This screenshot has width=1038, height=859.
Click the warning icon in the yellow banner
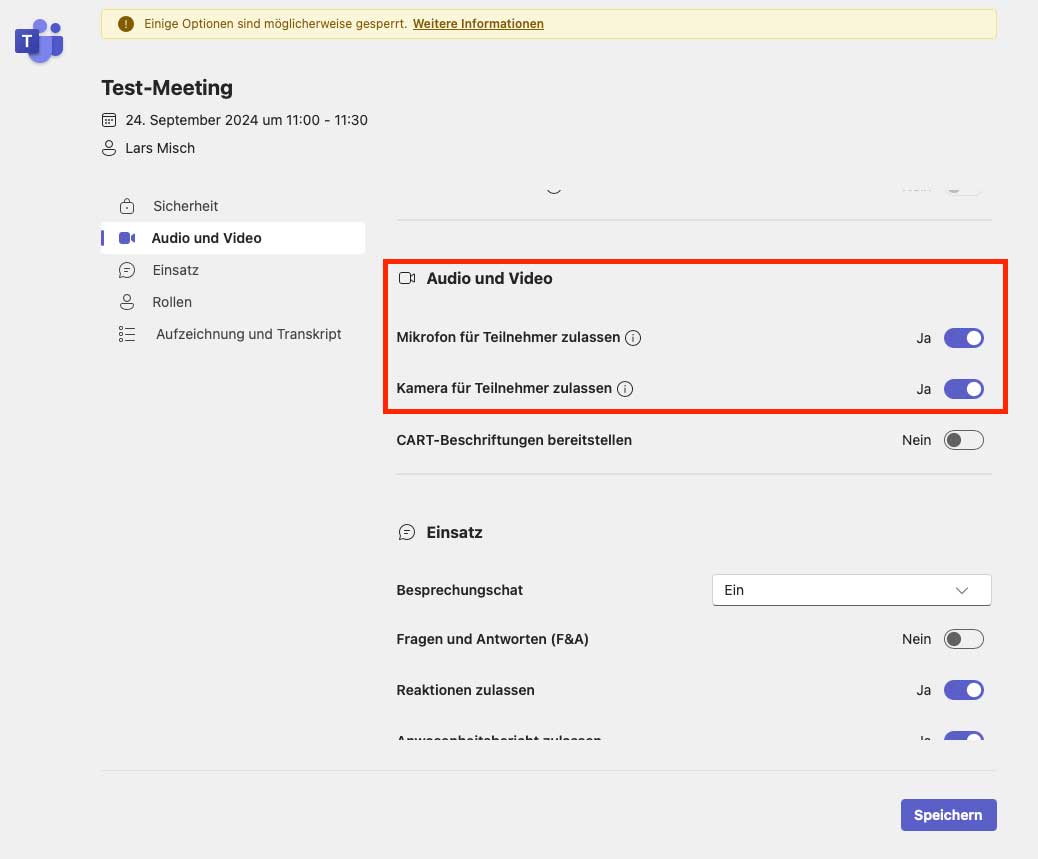[126, 24]
